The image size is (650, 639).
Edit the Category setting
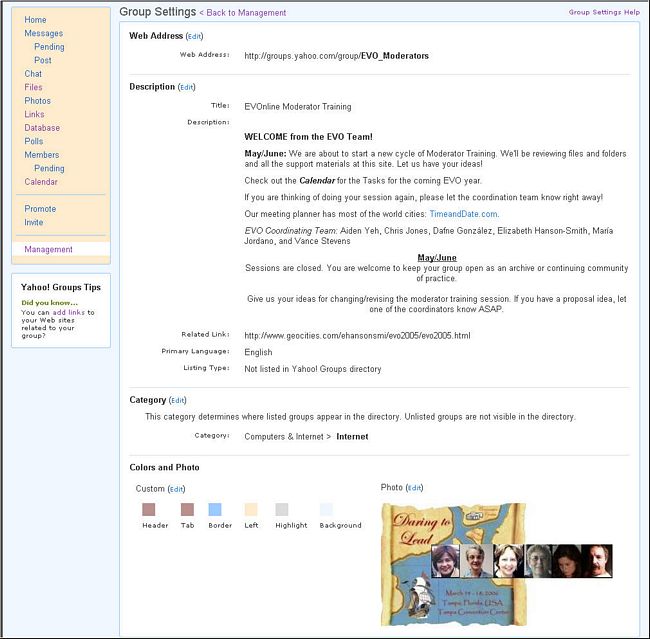(177, 401)
